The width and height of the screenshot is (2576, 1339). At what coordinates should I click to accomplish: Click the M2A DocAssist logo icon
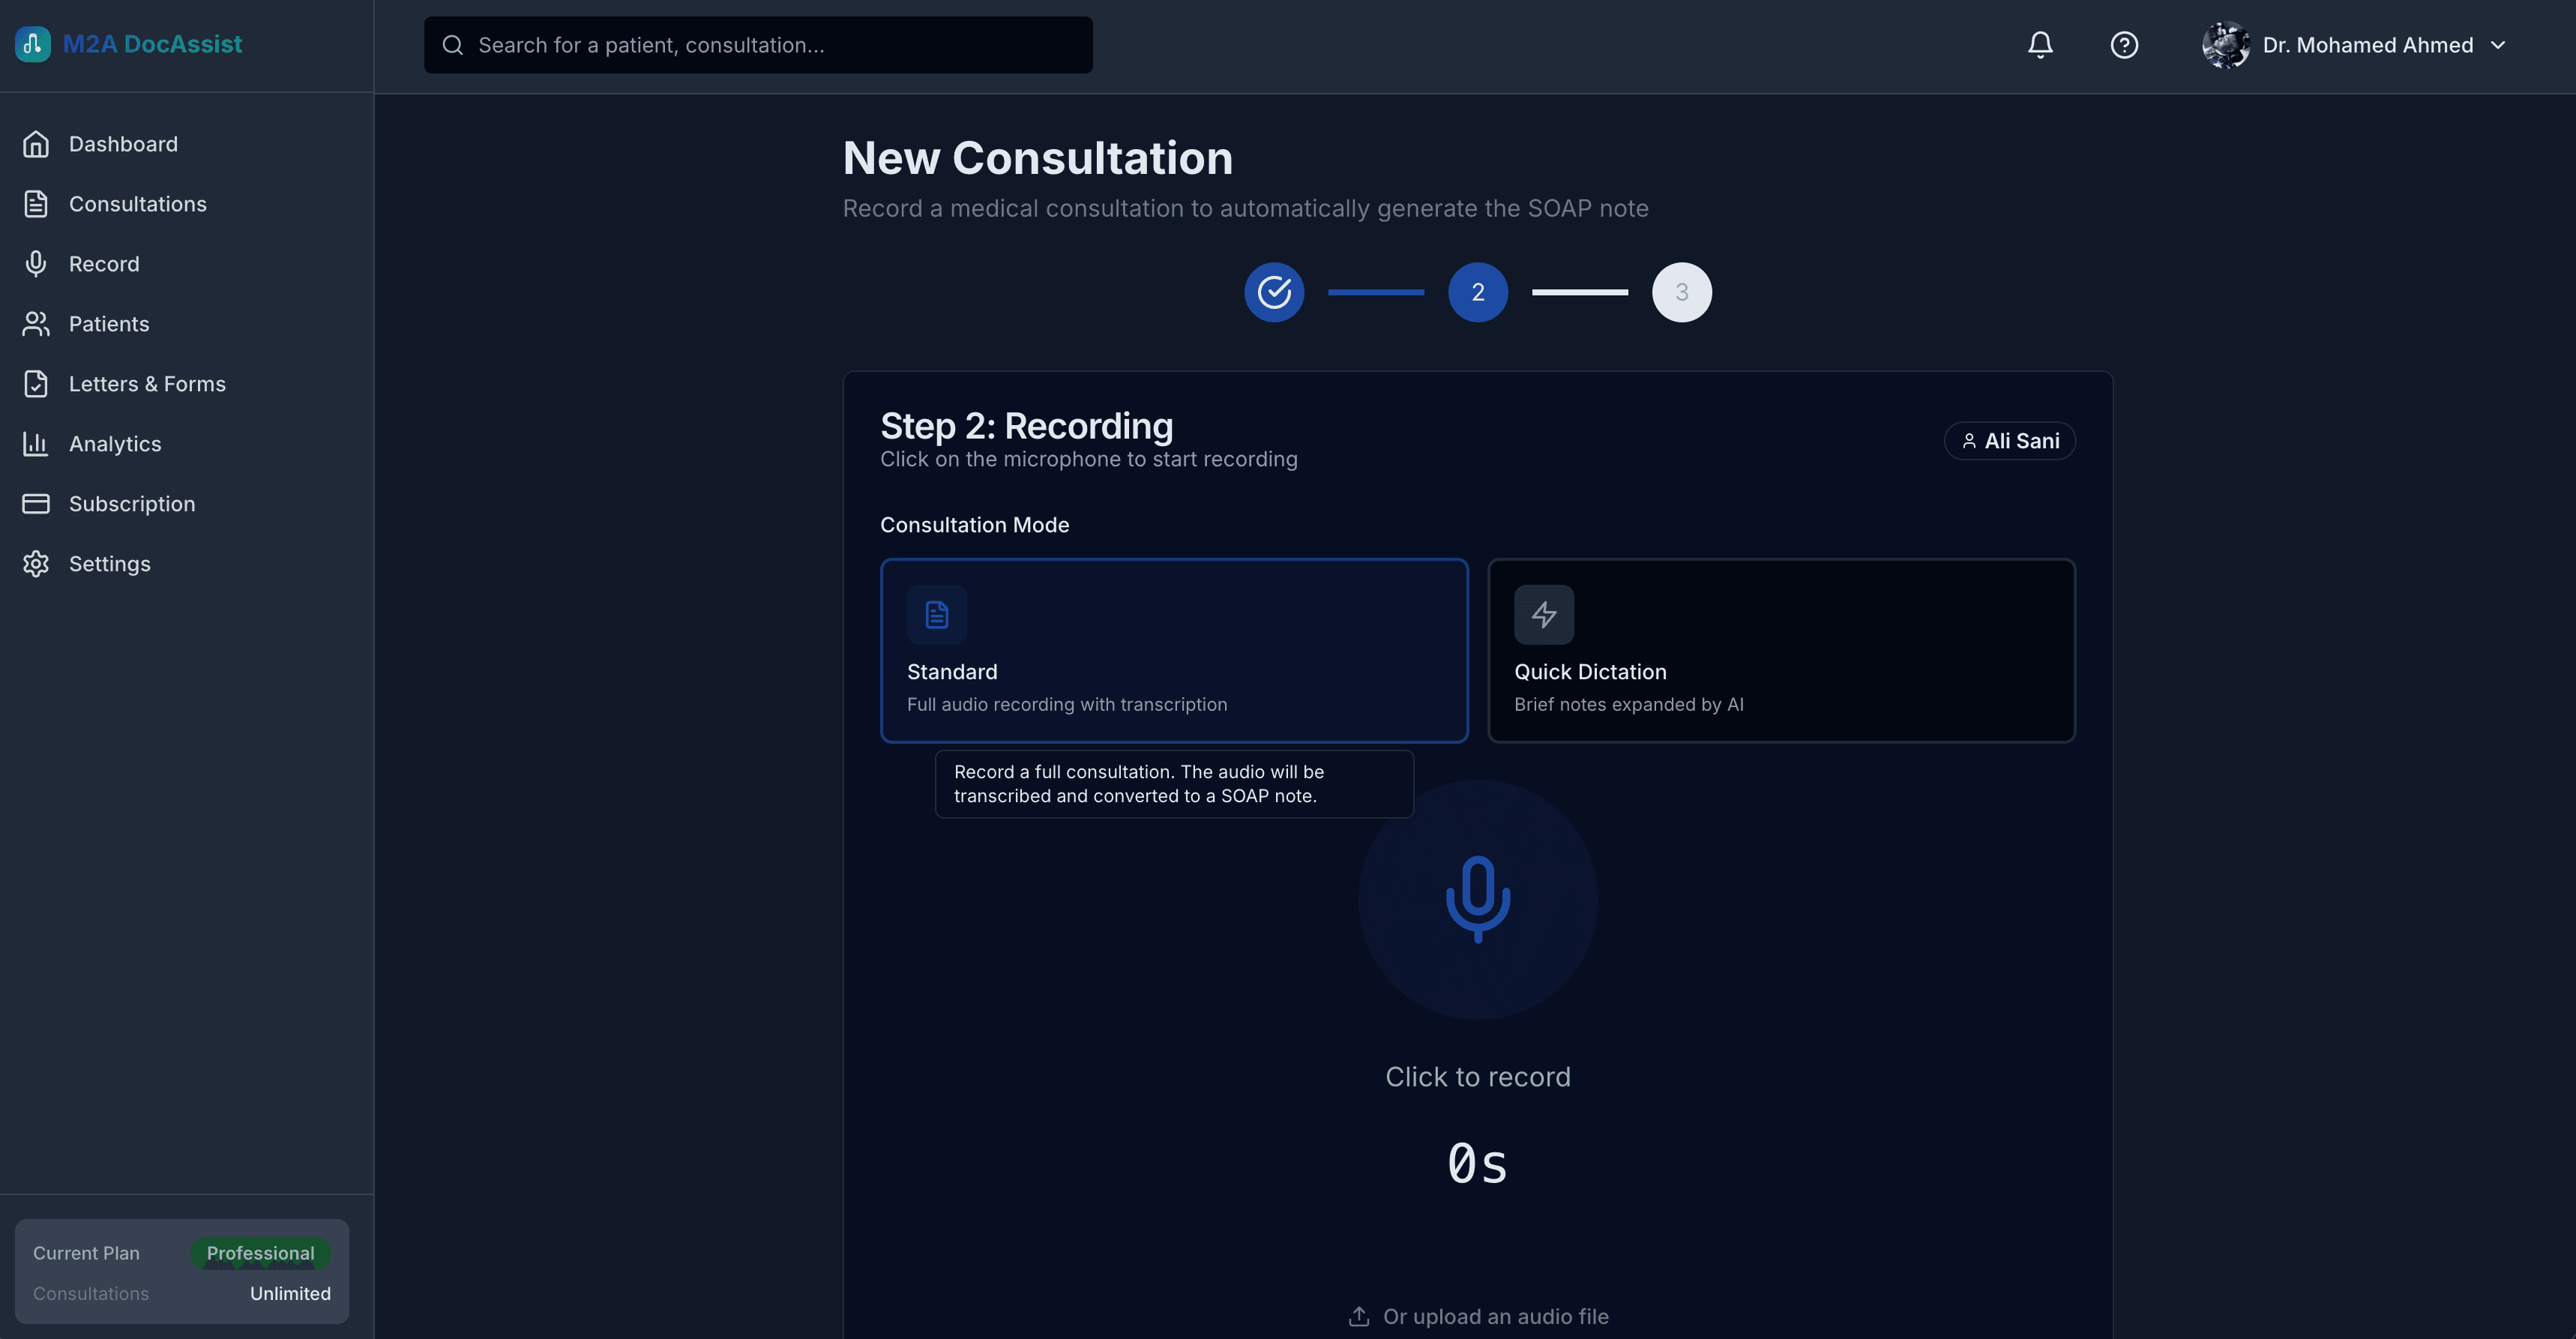pyautogui.click(x=33, y=44)
